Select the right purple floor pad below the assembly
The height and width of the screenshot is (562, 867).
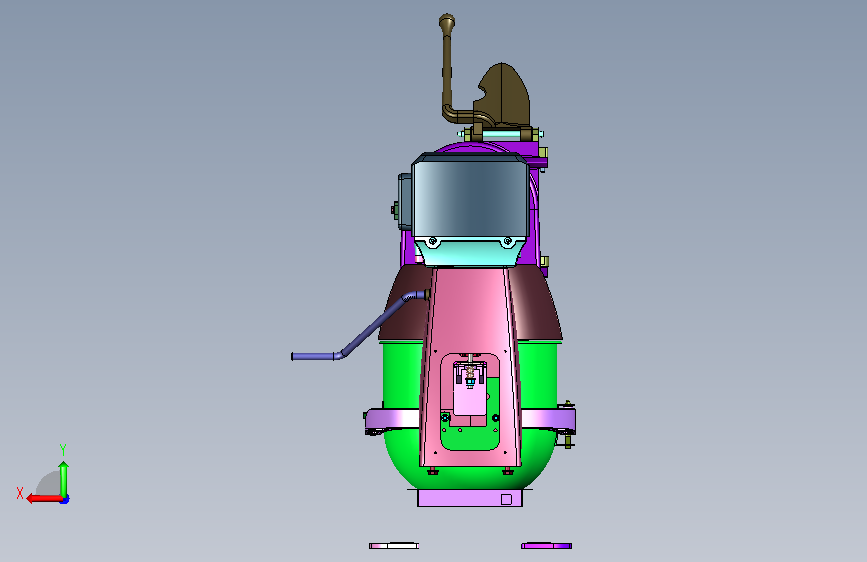[546, 546]
